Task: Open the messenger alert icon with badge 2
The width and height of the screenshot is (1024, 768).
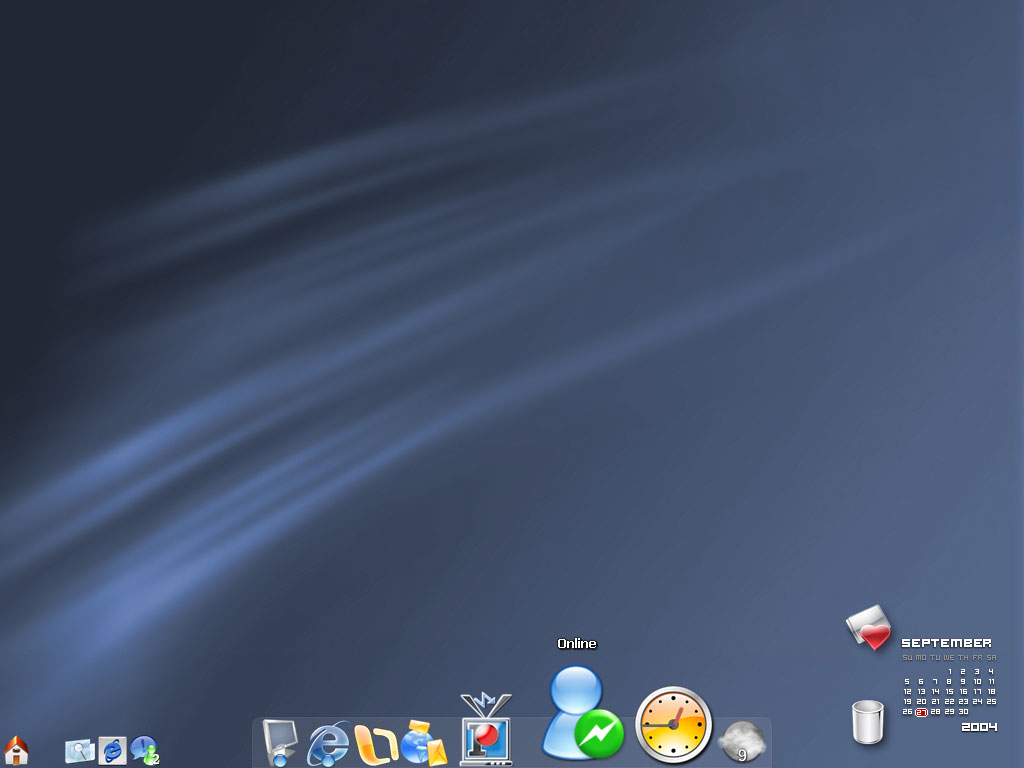Action: click(144, 750)
